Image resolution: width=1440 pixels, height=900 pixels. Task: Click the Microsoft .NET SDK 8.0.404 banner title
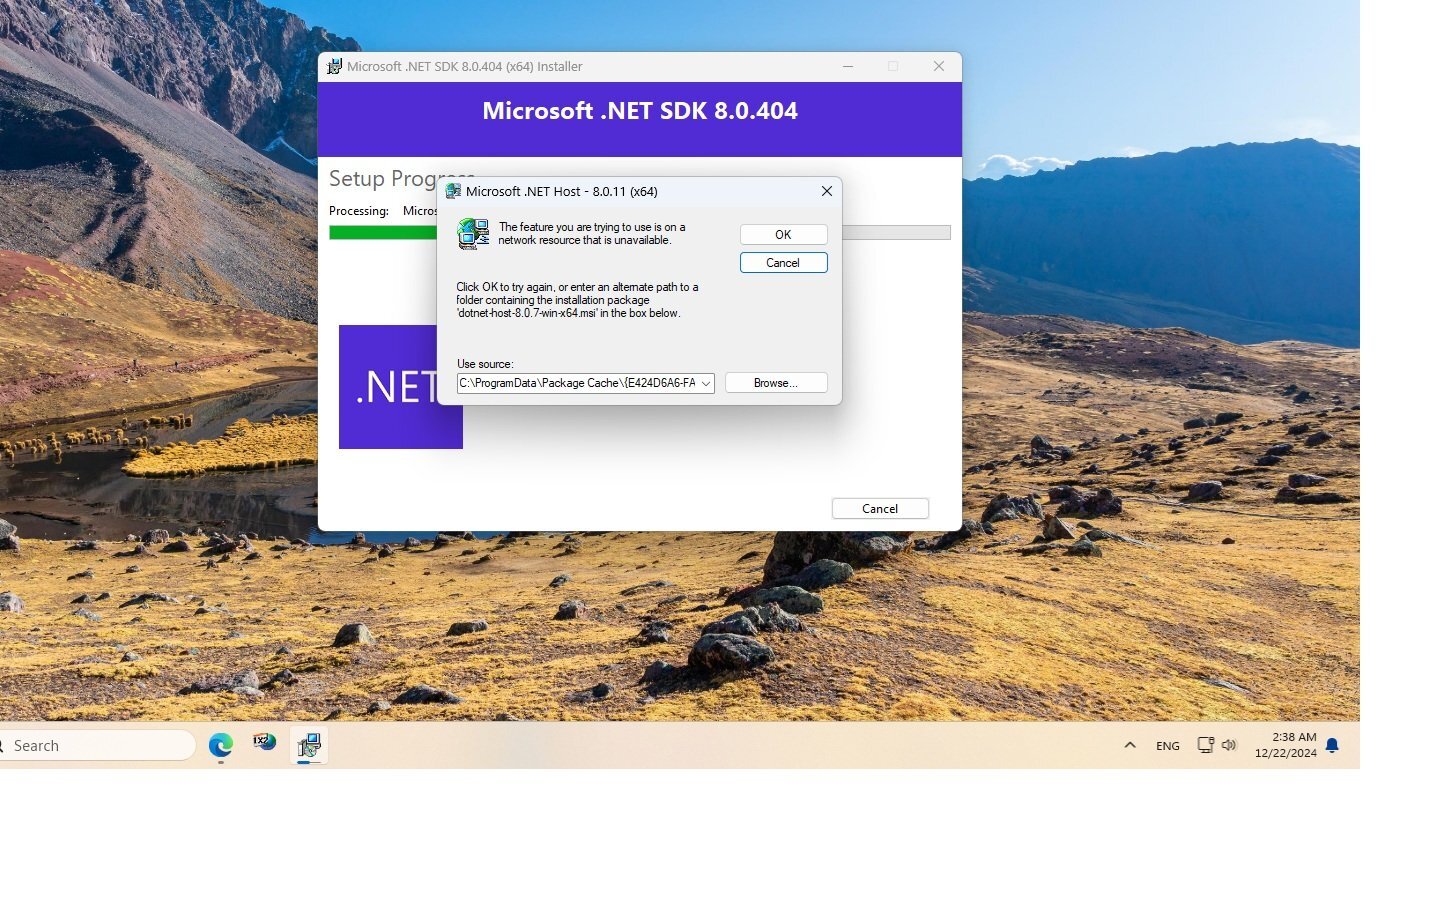tap(640, 111)
